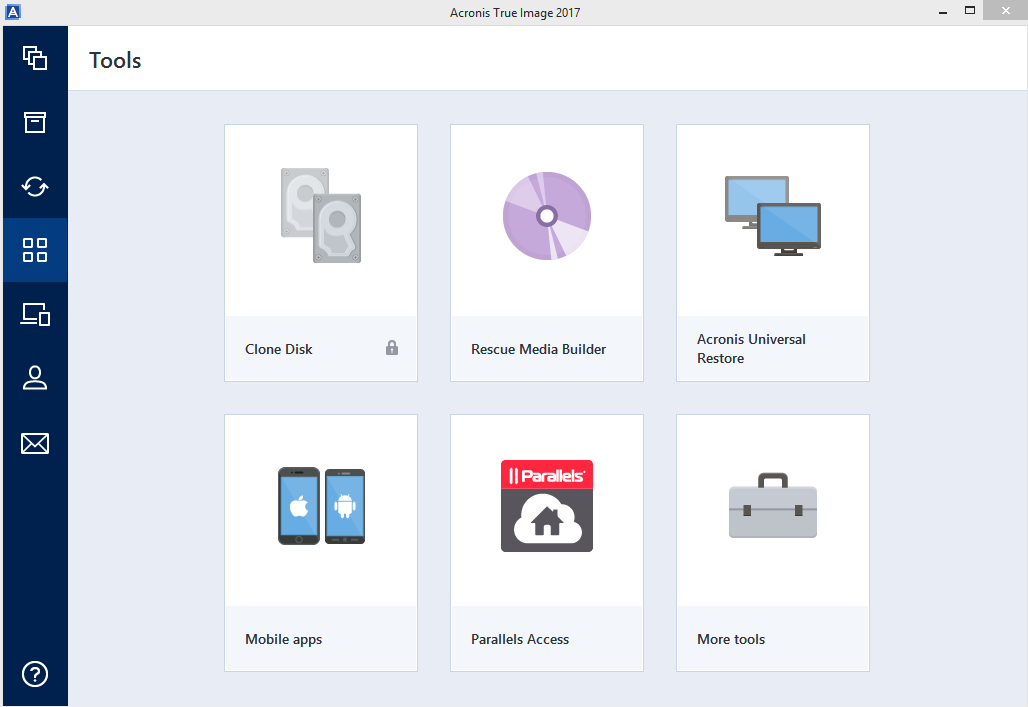1028x707 pixels.
Task: Click the Acronis app icon in title bar
Action: (12, 12)
